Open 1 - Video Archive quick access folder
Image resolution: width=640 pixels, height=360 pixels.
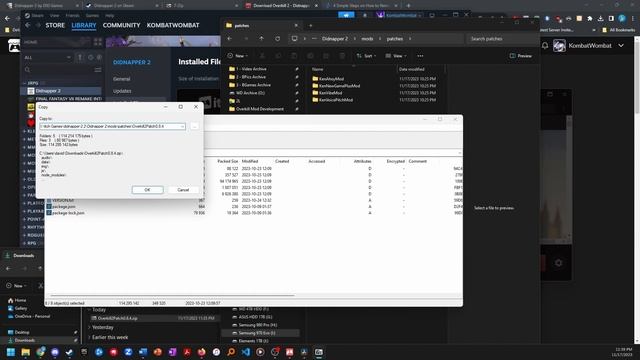[251, 69]
